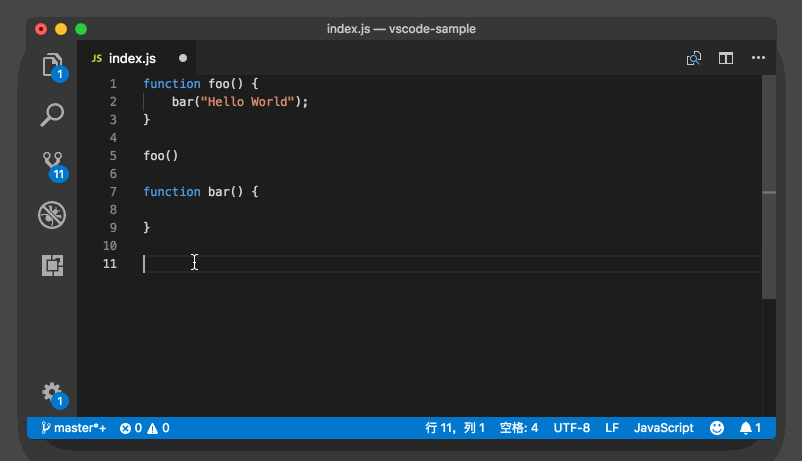This screenshot has height=461, width=802.
Task: Click the master*+ git branch indicator
Action: [74, 428]
